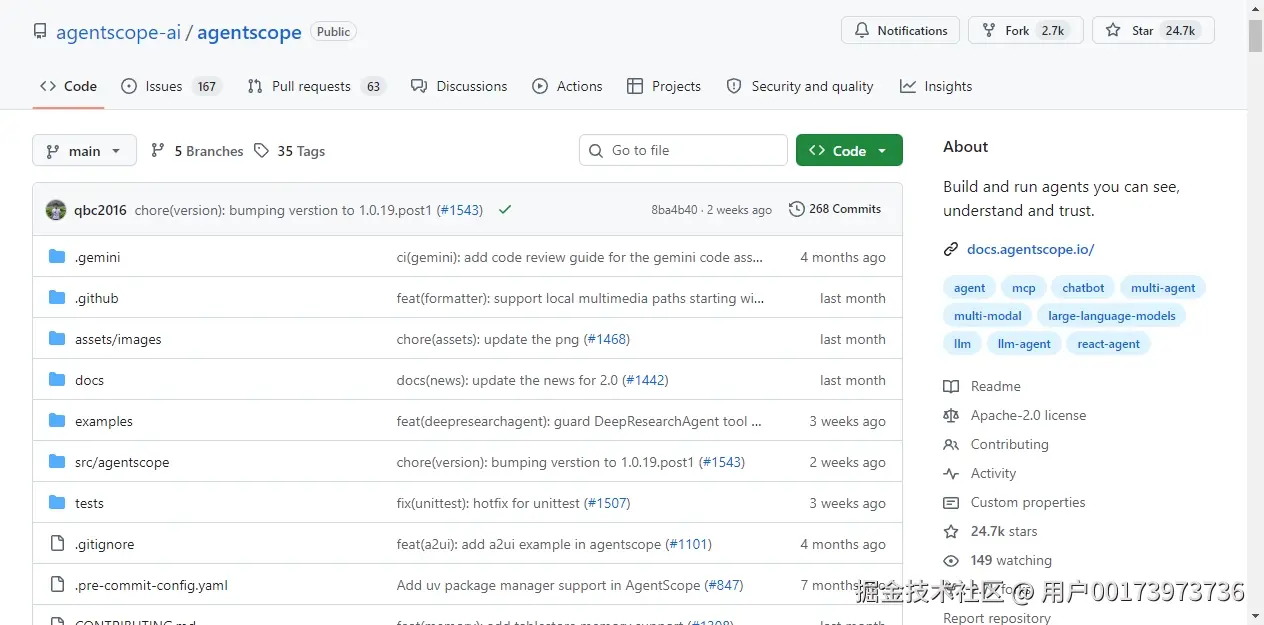
Task: Select the react-agent topic tag
Action: pos(1109,344)
